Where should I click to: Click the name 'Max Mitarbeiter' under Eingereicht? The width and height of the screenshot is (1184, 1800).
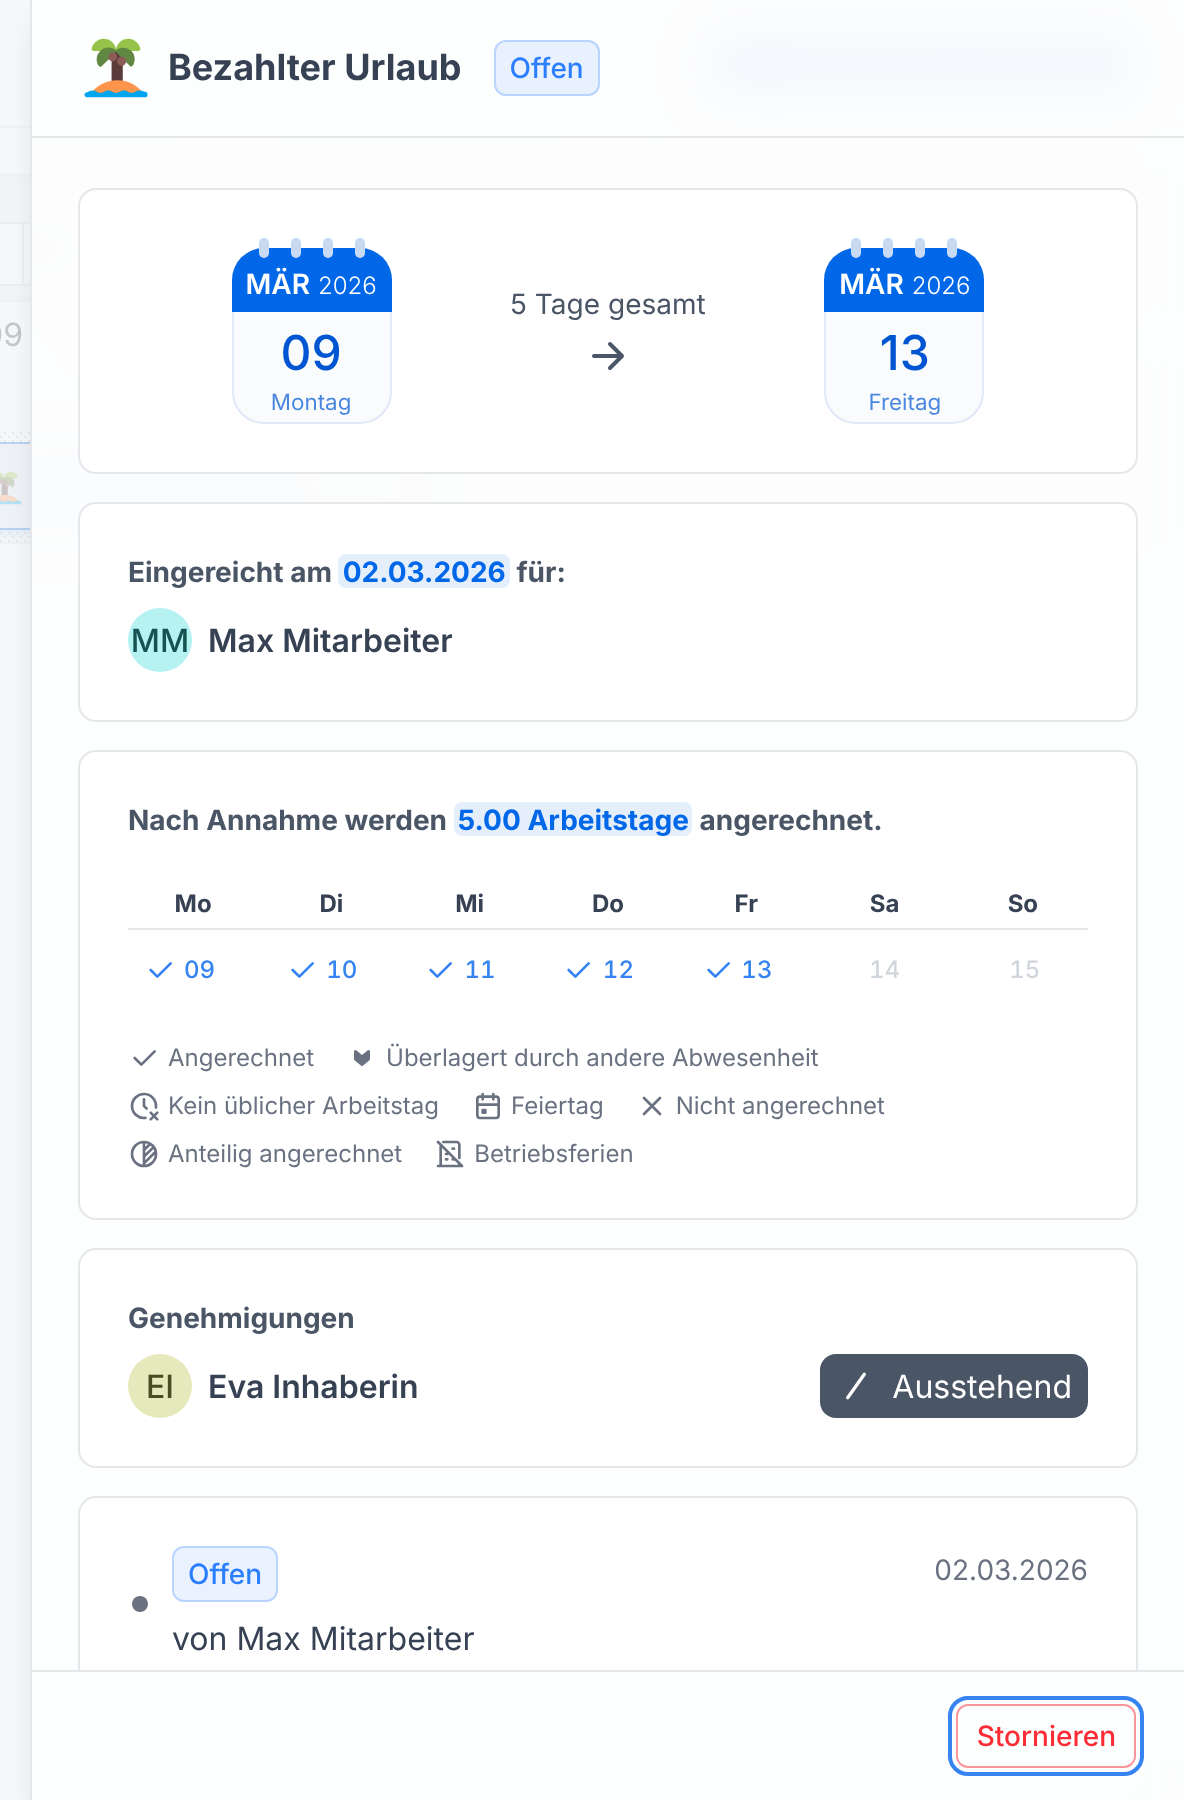[x=330, y=641]
